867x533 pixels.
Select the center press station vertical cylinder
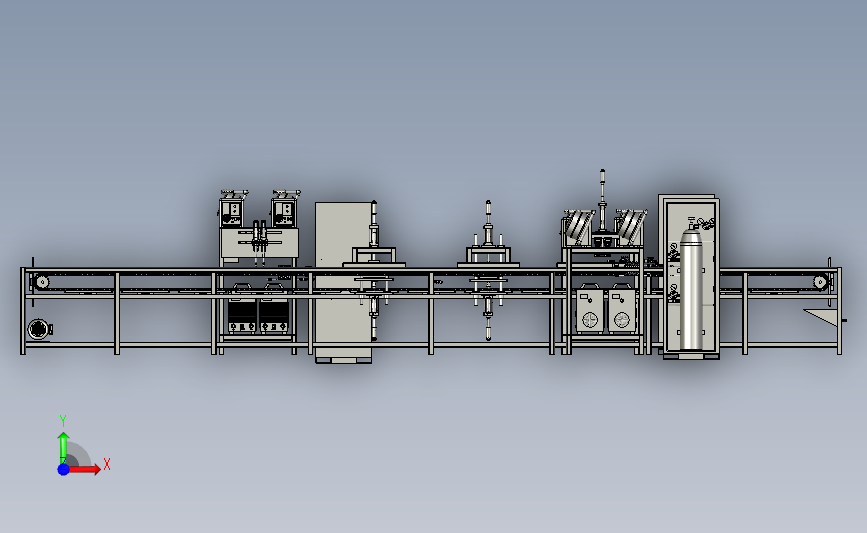coord(488,223)
